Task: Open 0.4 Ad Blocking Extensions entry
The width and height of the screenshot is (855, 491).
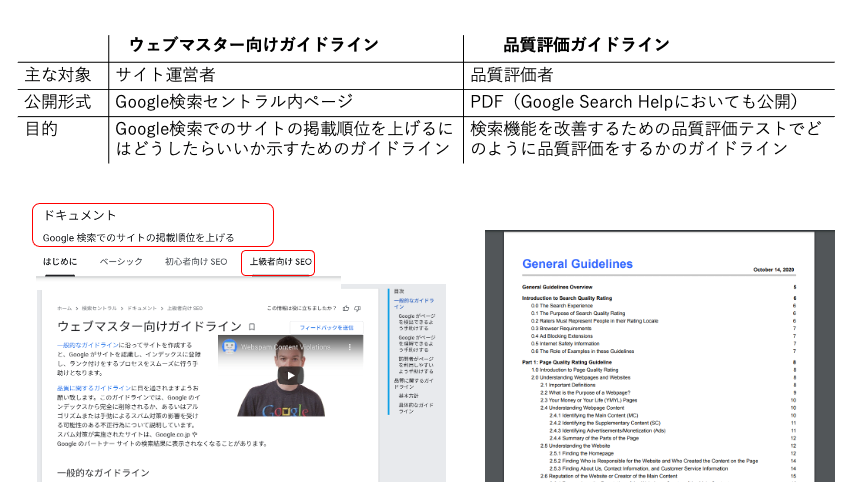Action: coord(562,336)
